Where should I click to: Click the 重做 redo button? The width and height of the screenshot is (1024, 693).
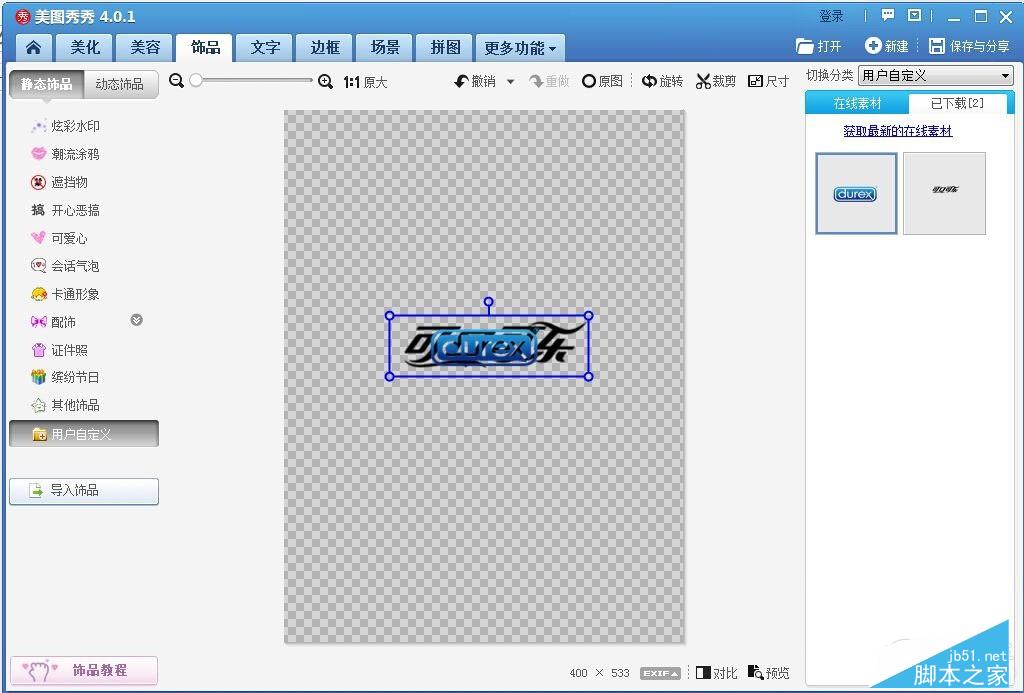(549, 81)
